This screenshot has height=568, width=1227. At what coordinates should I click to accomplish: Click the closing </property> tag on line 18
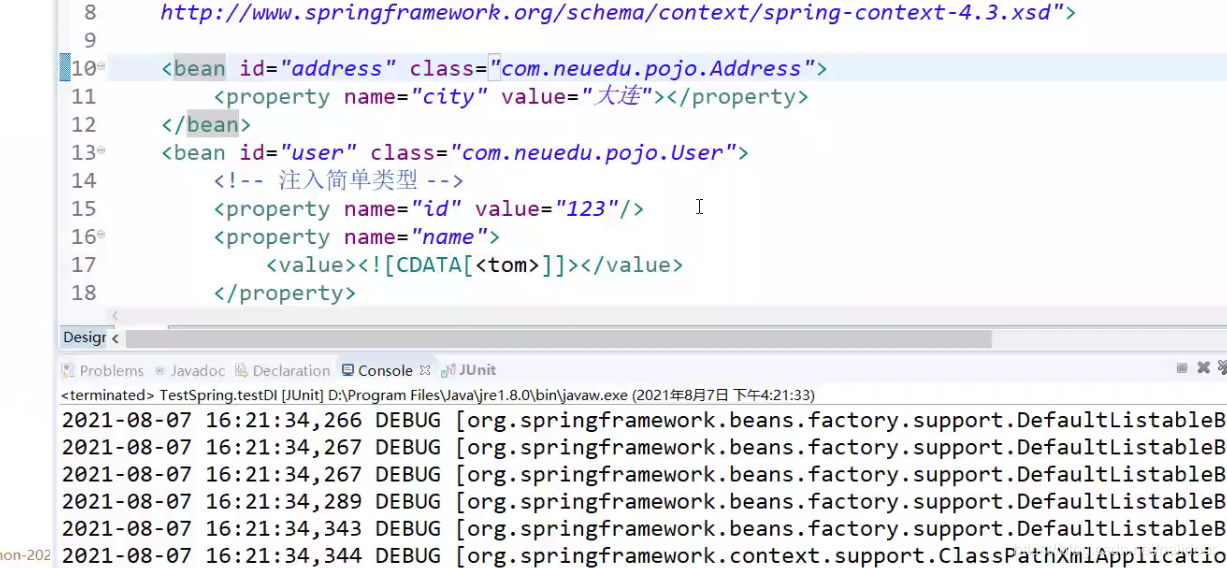[x=284, y=293]
